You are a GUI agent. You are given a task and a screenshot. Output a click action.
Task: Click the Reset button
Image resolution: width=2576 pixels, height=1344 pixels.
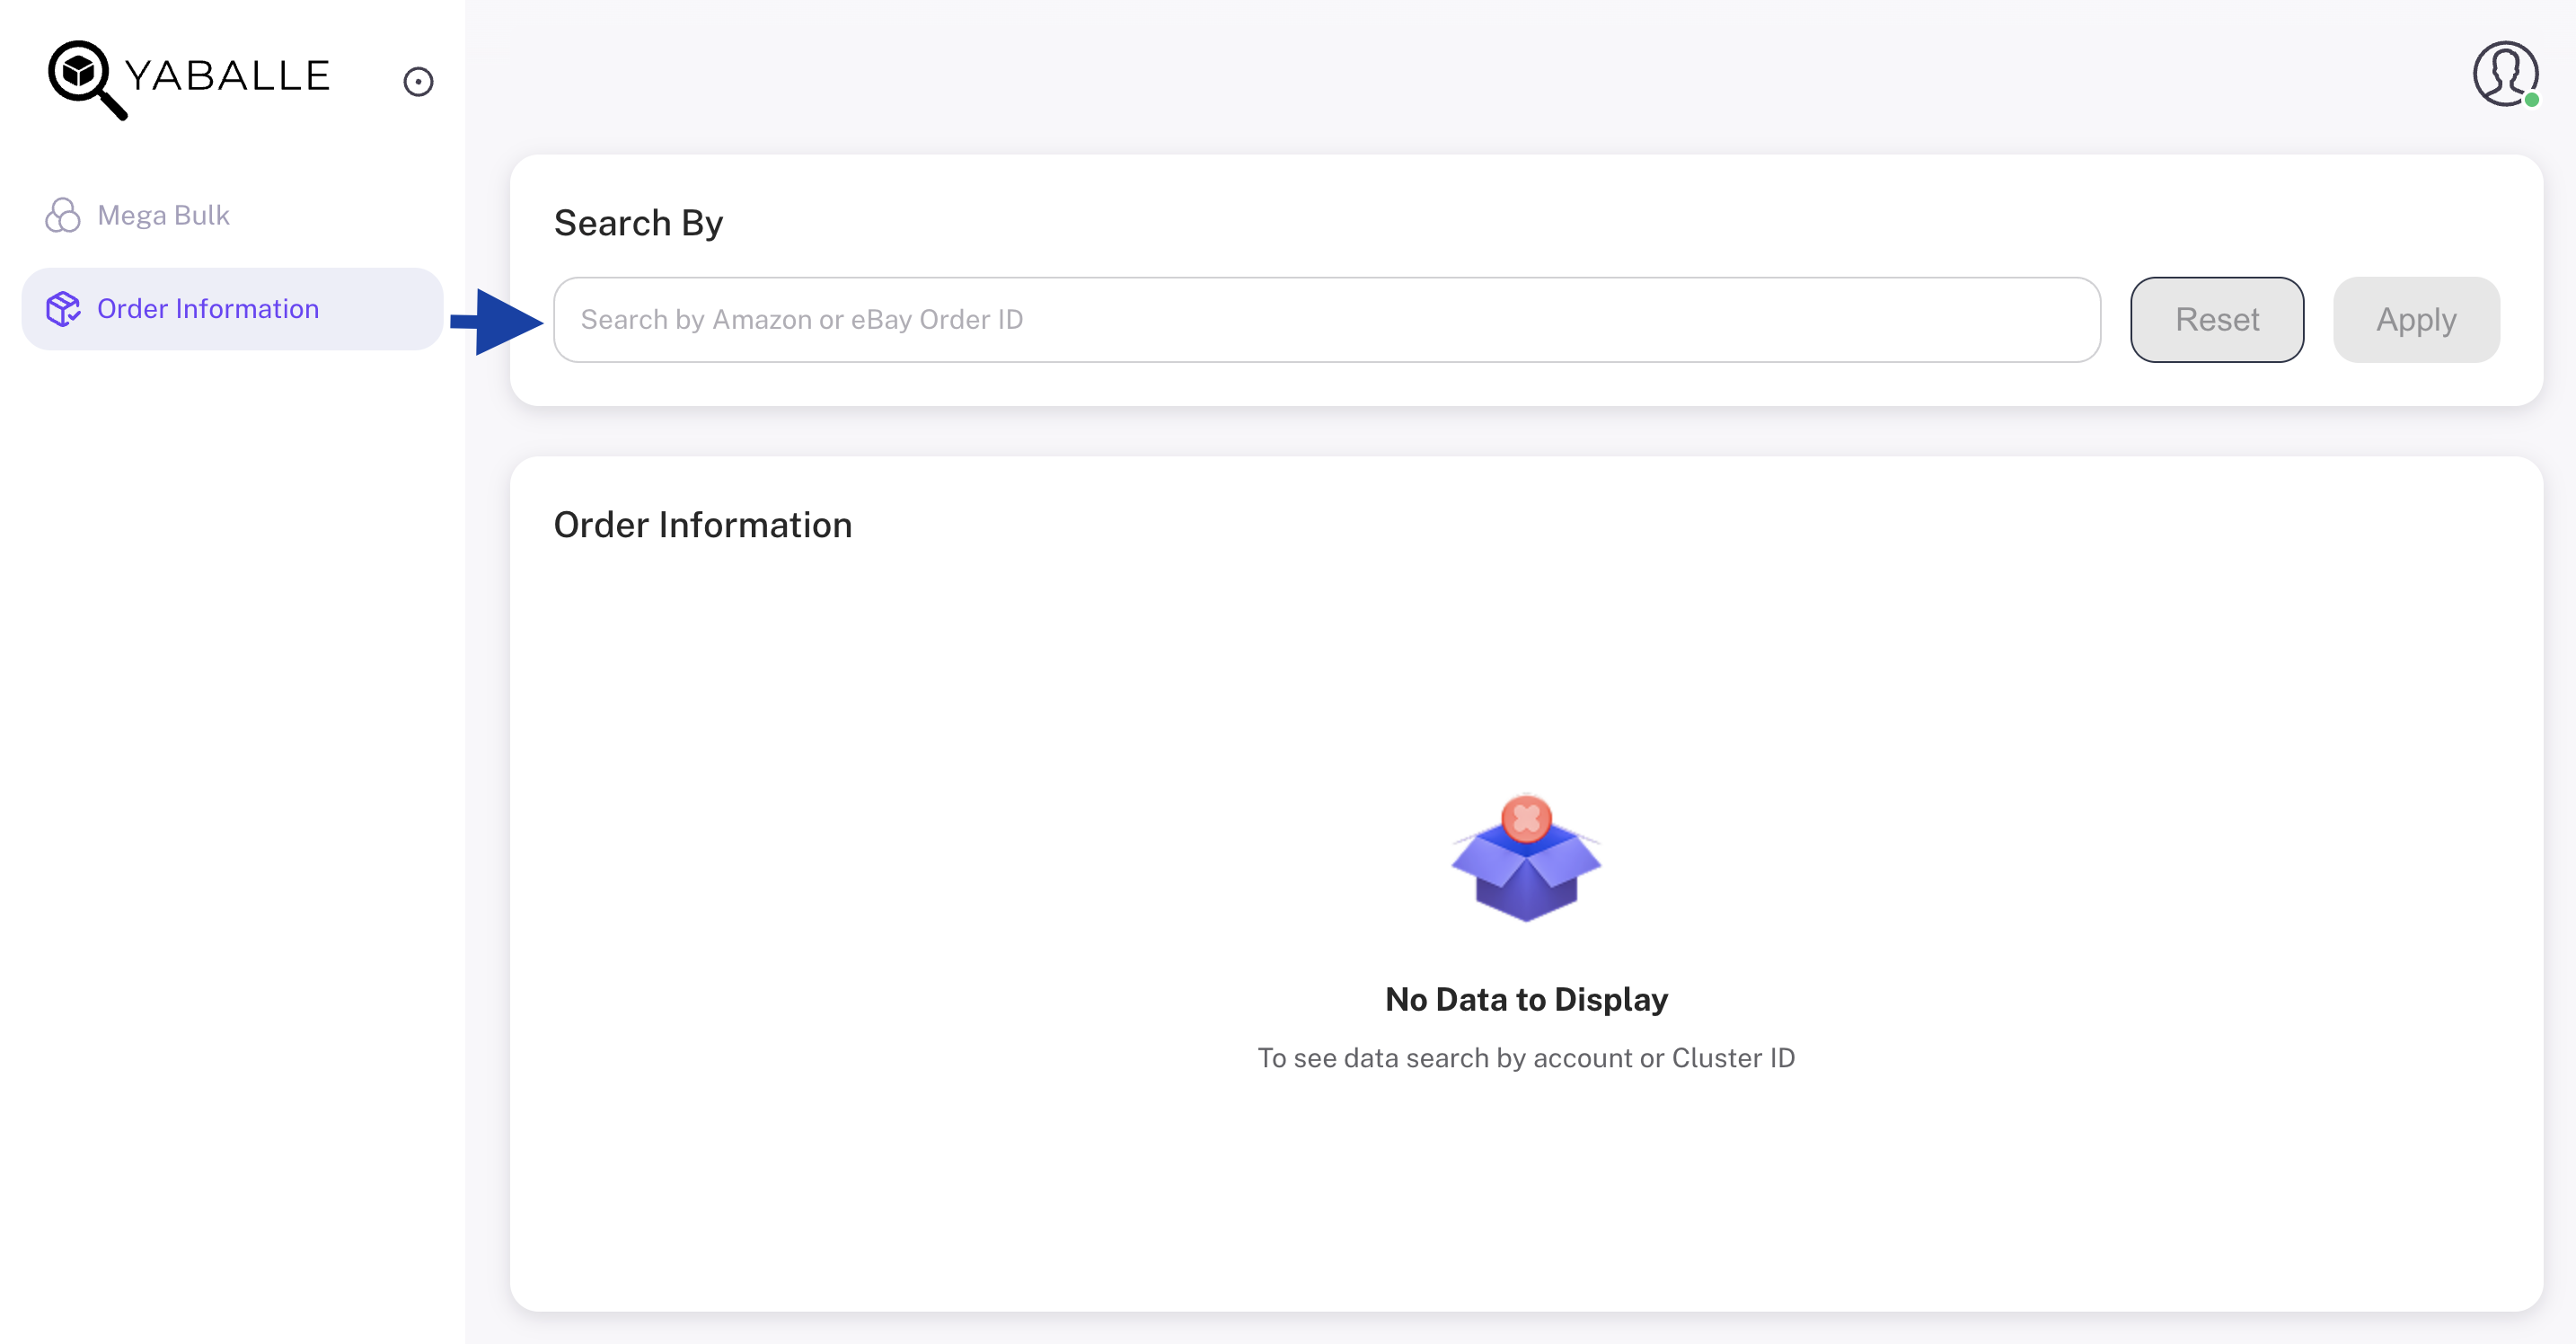pyautogui.click(x=2217, y=320)
